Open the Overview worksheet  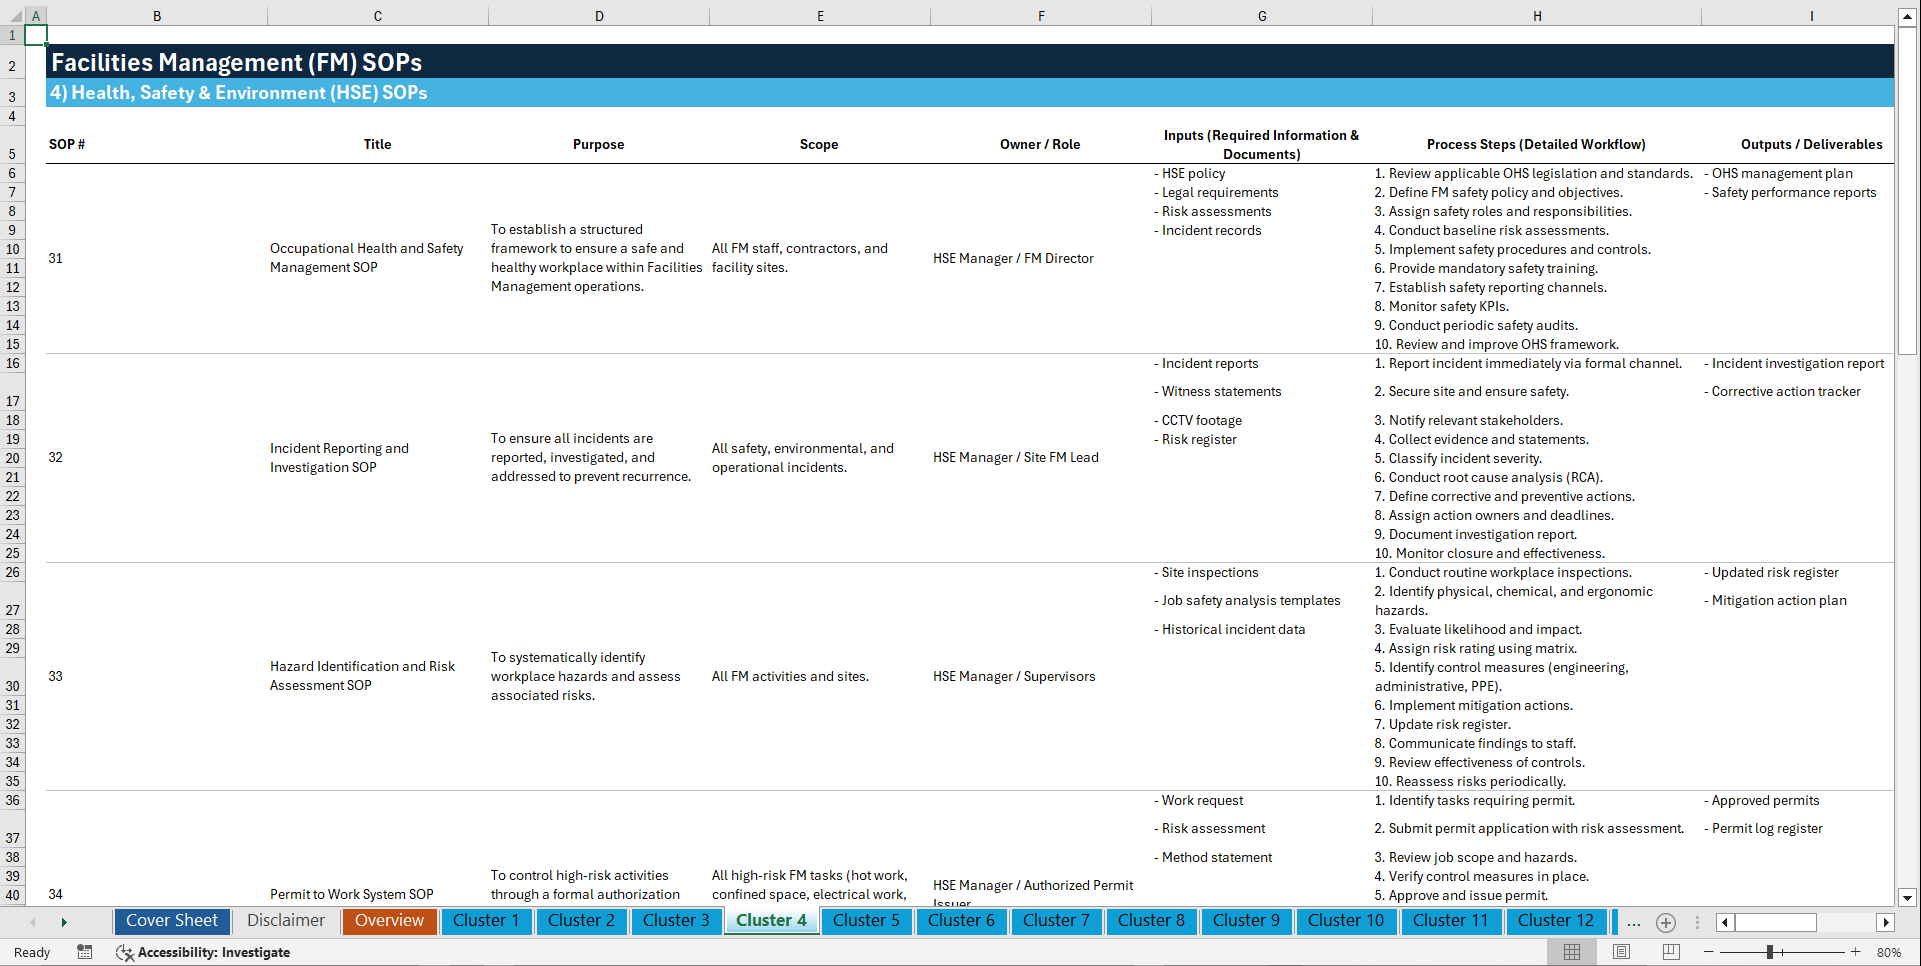click(389, 921)
